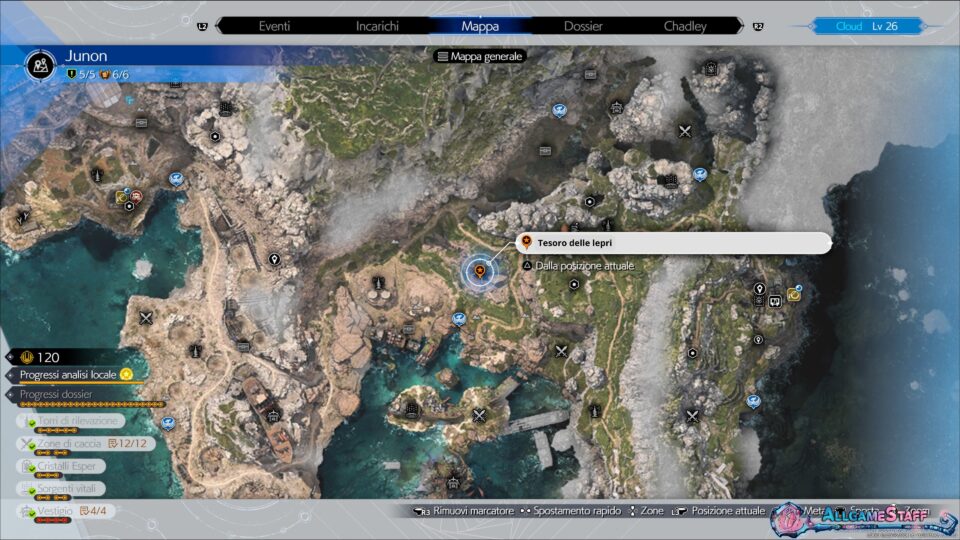Click the R2 next-tab icon
The image size is (960, 540).
pyautogui.click(x=758, y=26)
